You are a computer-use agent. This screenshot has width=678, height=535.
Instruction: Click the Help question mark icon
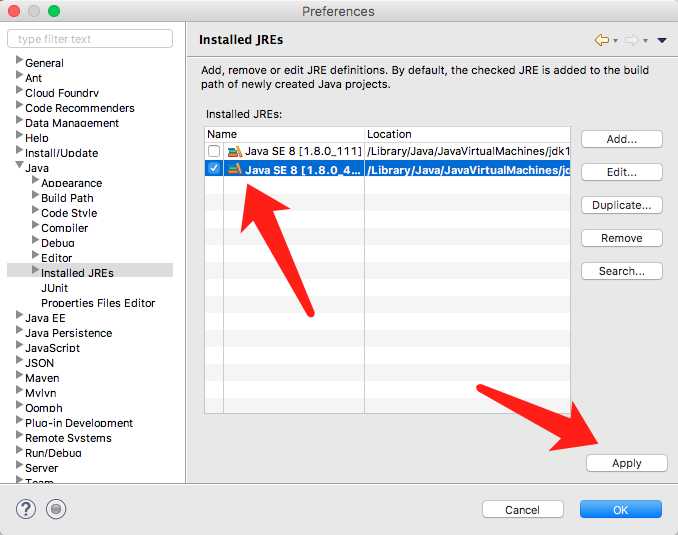[26, 509]
